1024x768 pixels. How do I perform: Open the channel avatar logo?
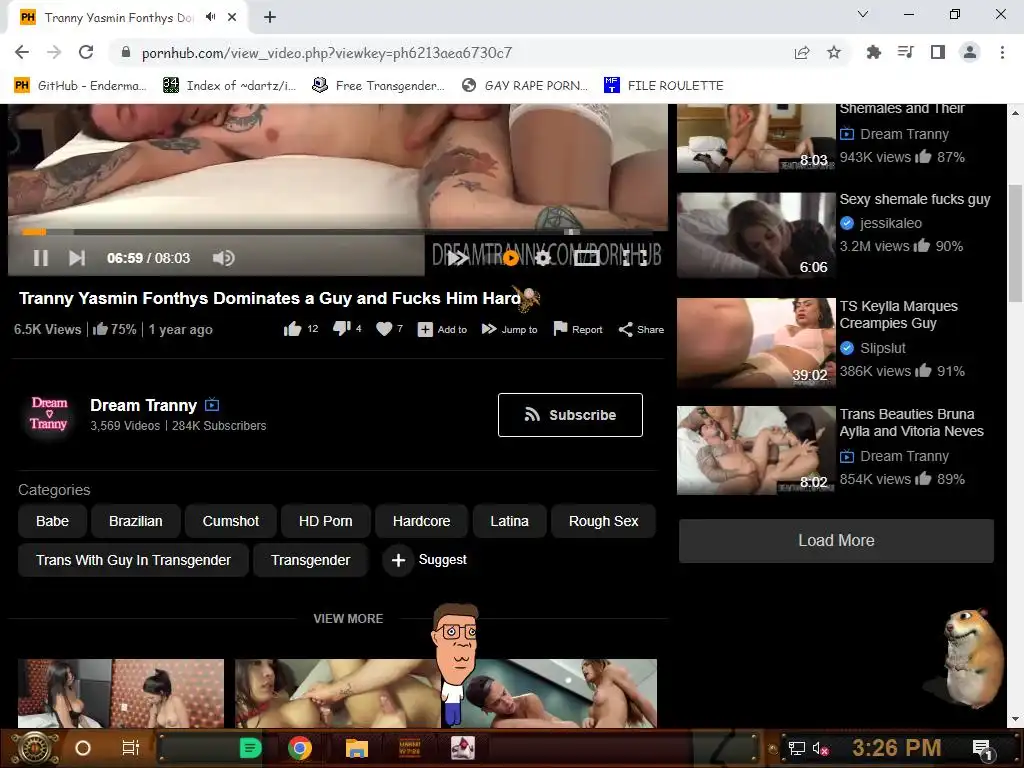coord(49,414)
